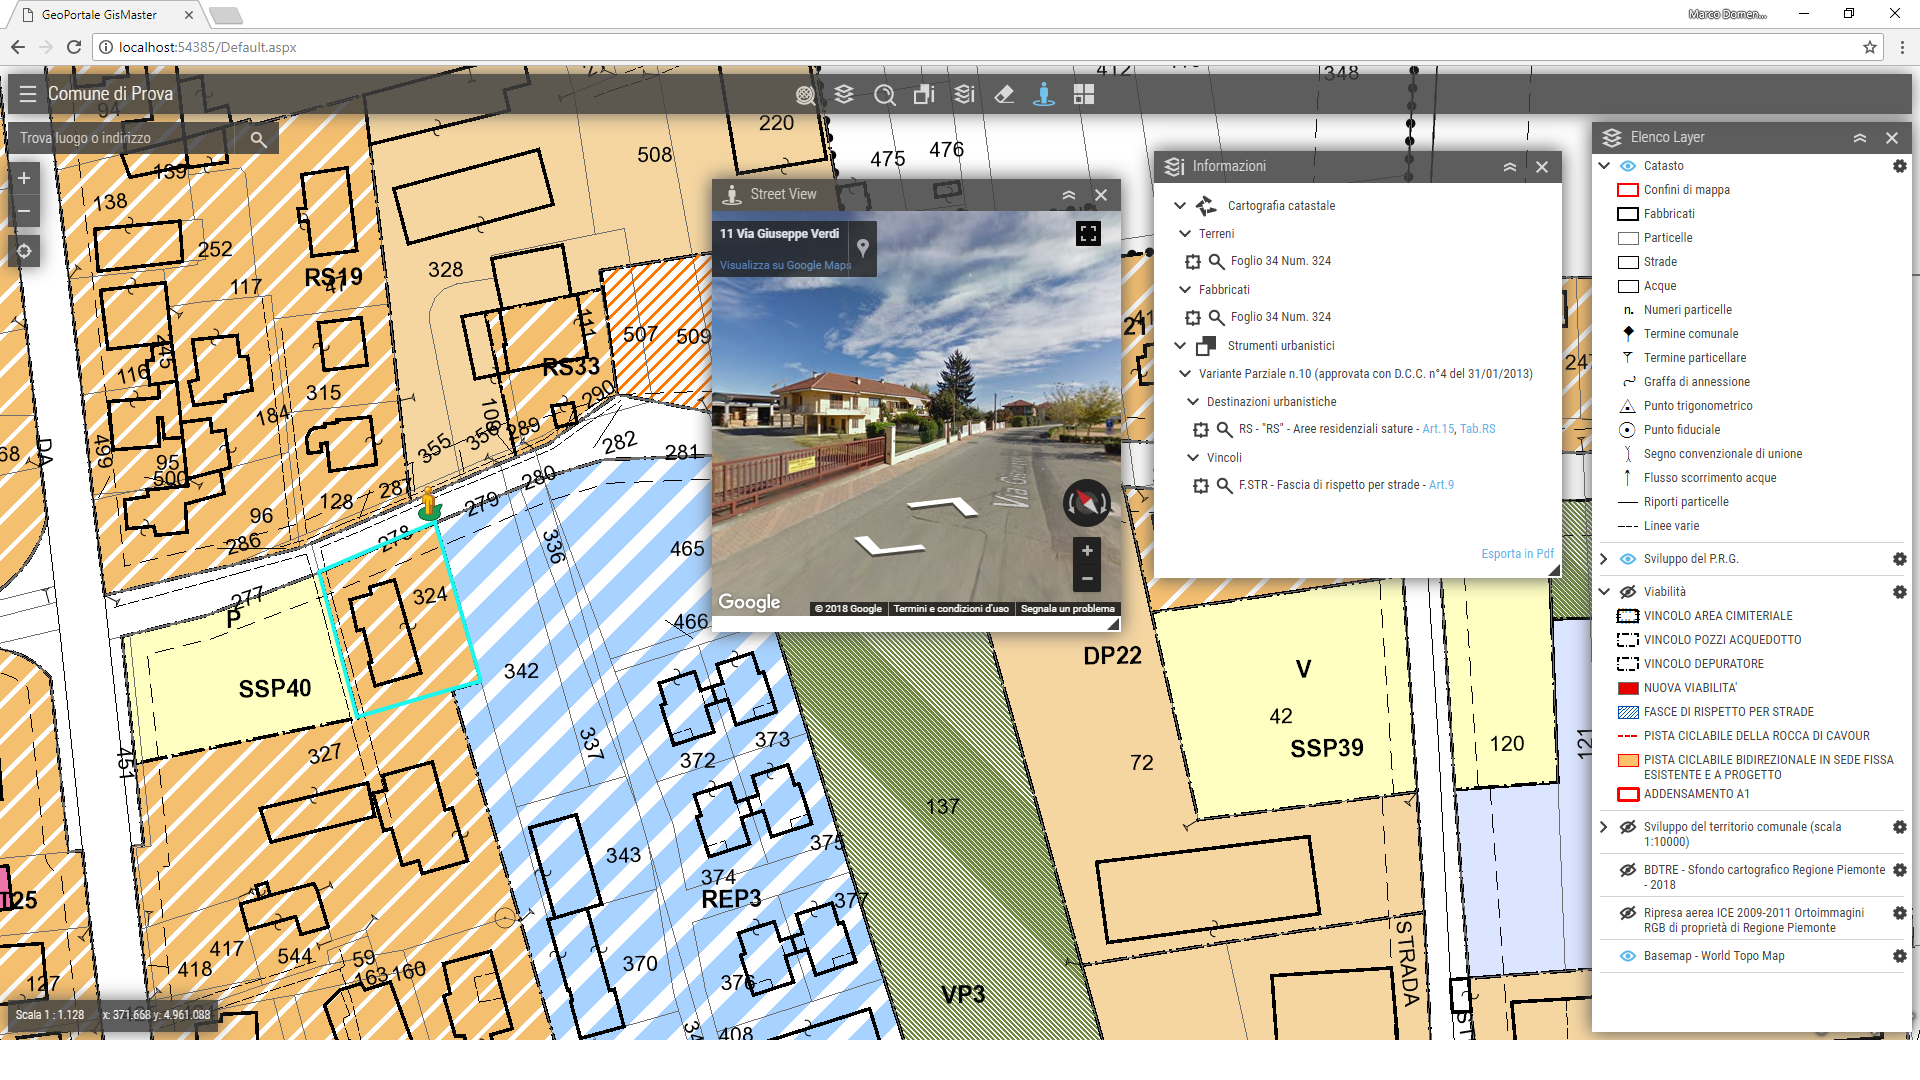Show Sviluppo del territorio comunale layer
This screenshot has width=1920, height=1080.
tap(1628, 827)
